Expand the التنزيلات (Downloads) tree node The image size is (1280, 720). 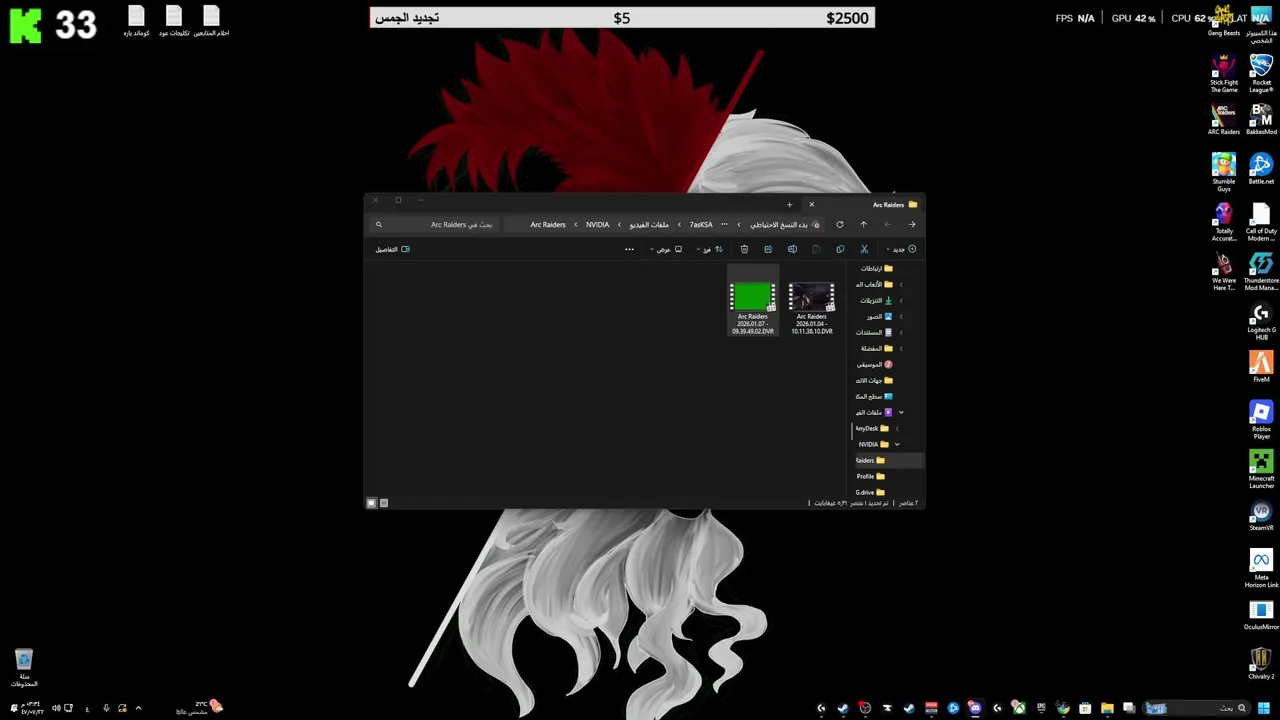pos(901,300)
